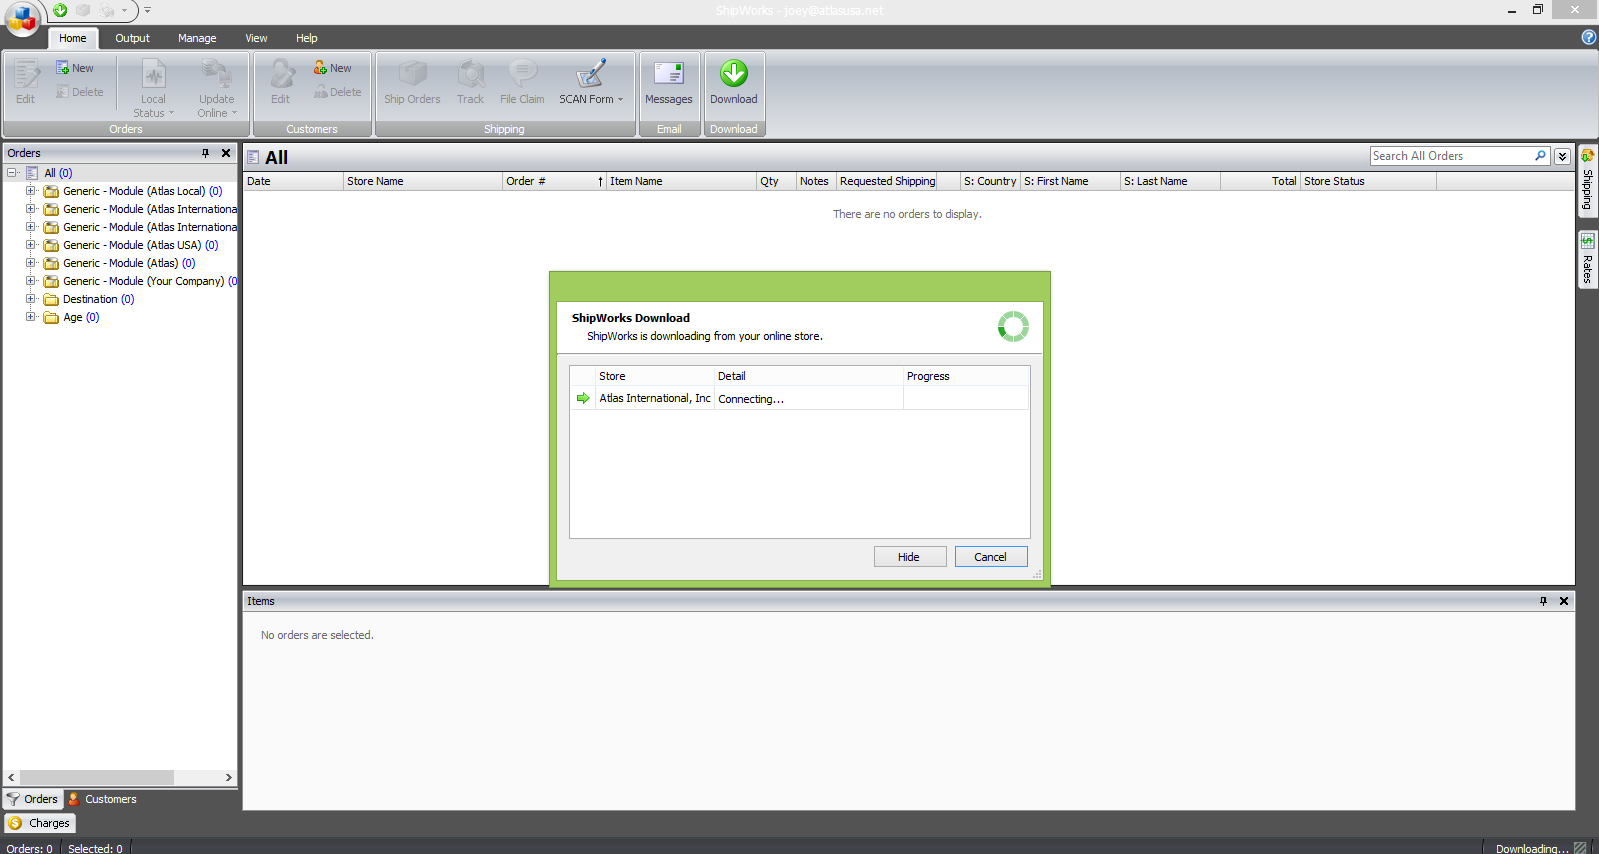Switch to the Home ribbon tab
Screen dimensions: 1599x854
72,38
